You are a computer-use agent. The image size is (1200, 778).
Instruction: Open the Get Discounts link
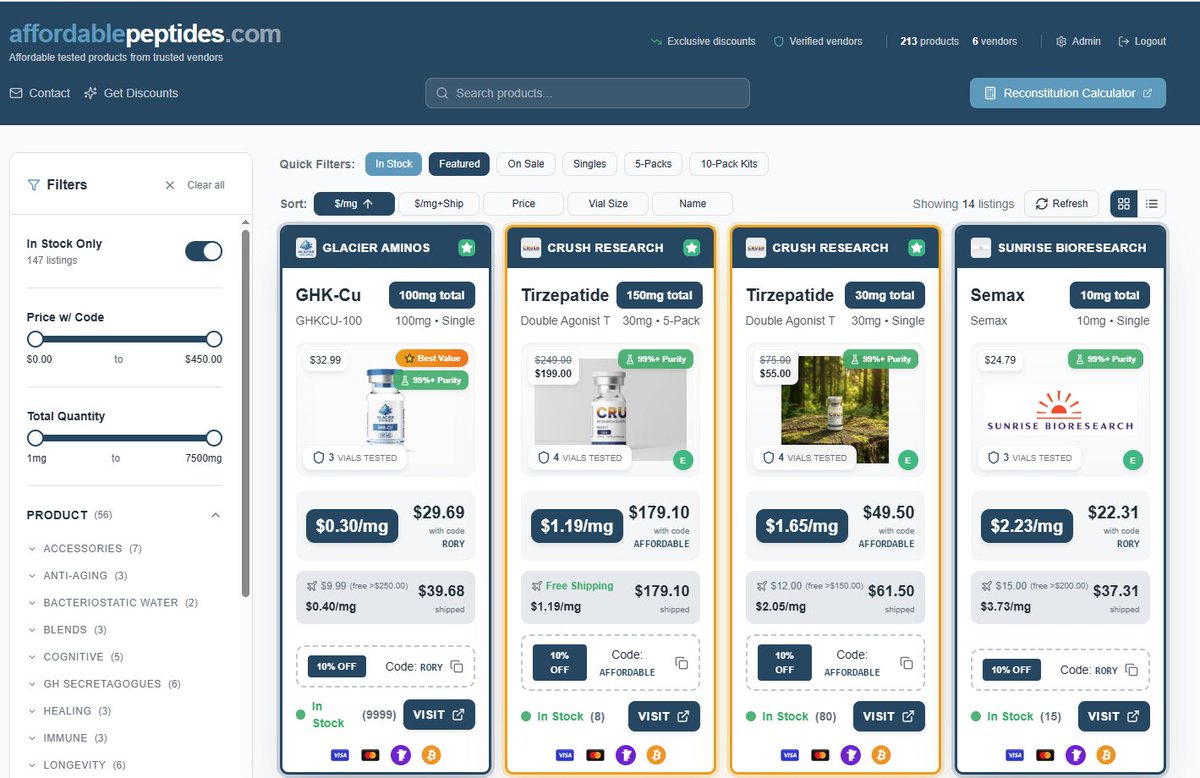pyautogui.click(x=131, y=93)
